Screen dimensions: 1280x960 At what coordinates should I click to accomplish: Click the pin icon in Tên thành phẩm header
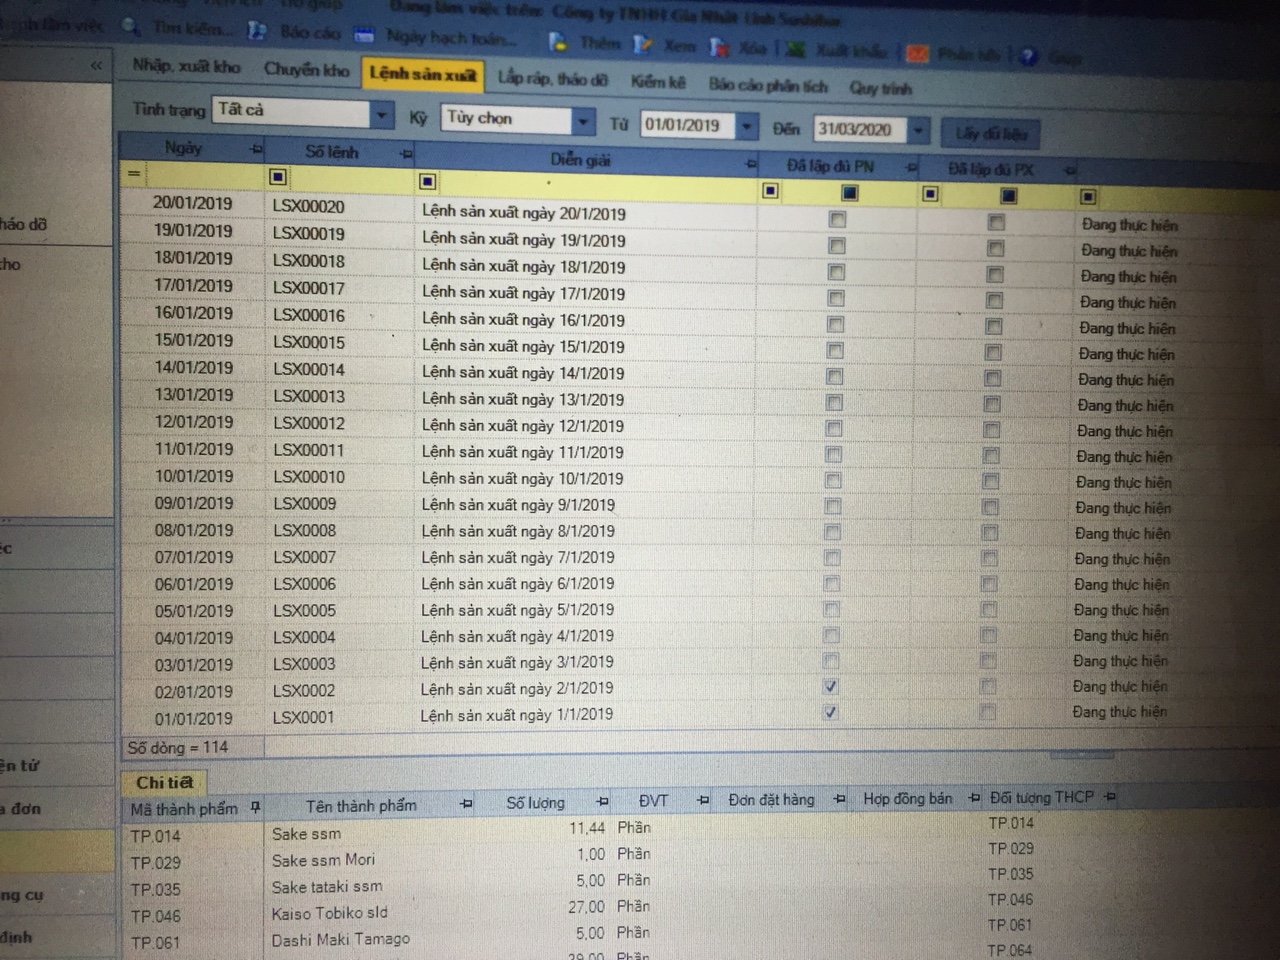click(x=465, y=804)
